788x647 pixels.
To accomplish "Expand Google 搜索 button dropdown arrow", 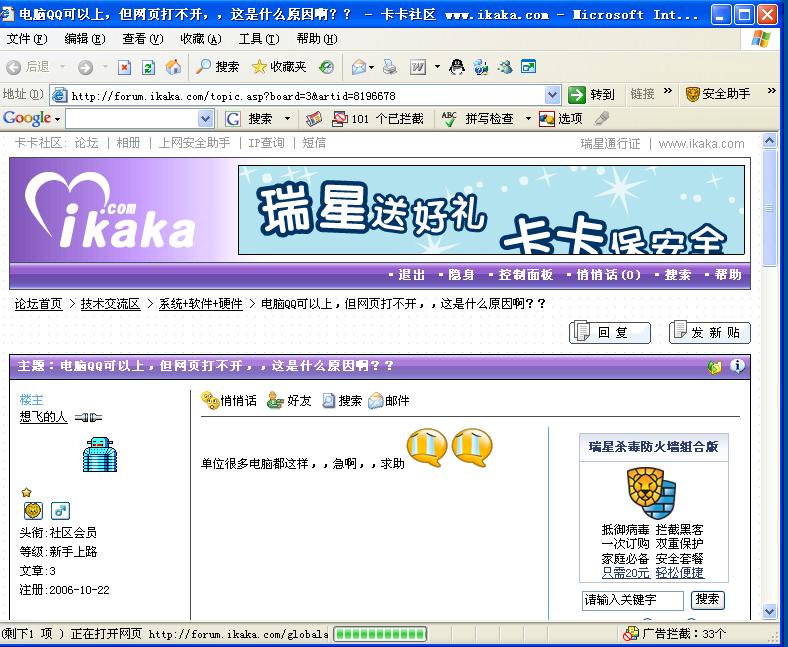I will [287, 119].
